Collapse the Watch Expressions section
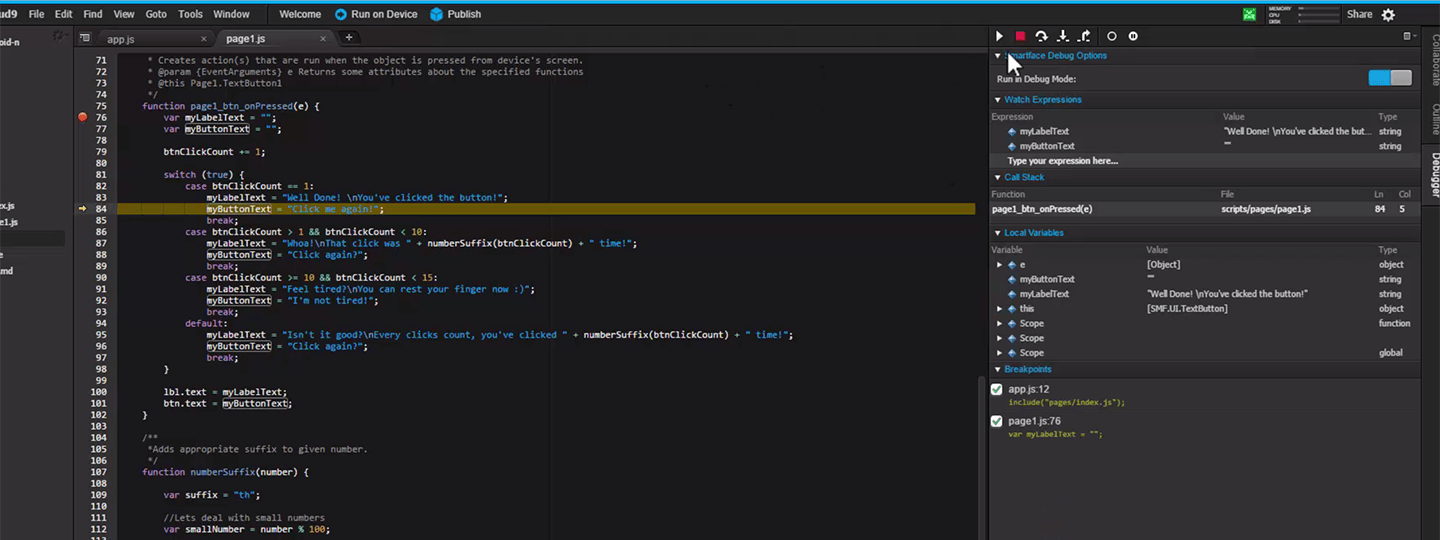 point(997,100)
